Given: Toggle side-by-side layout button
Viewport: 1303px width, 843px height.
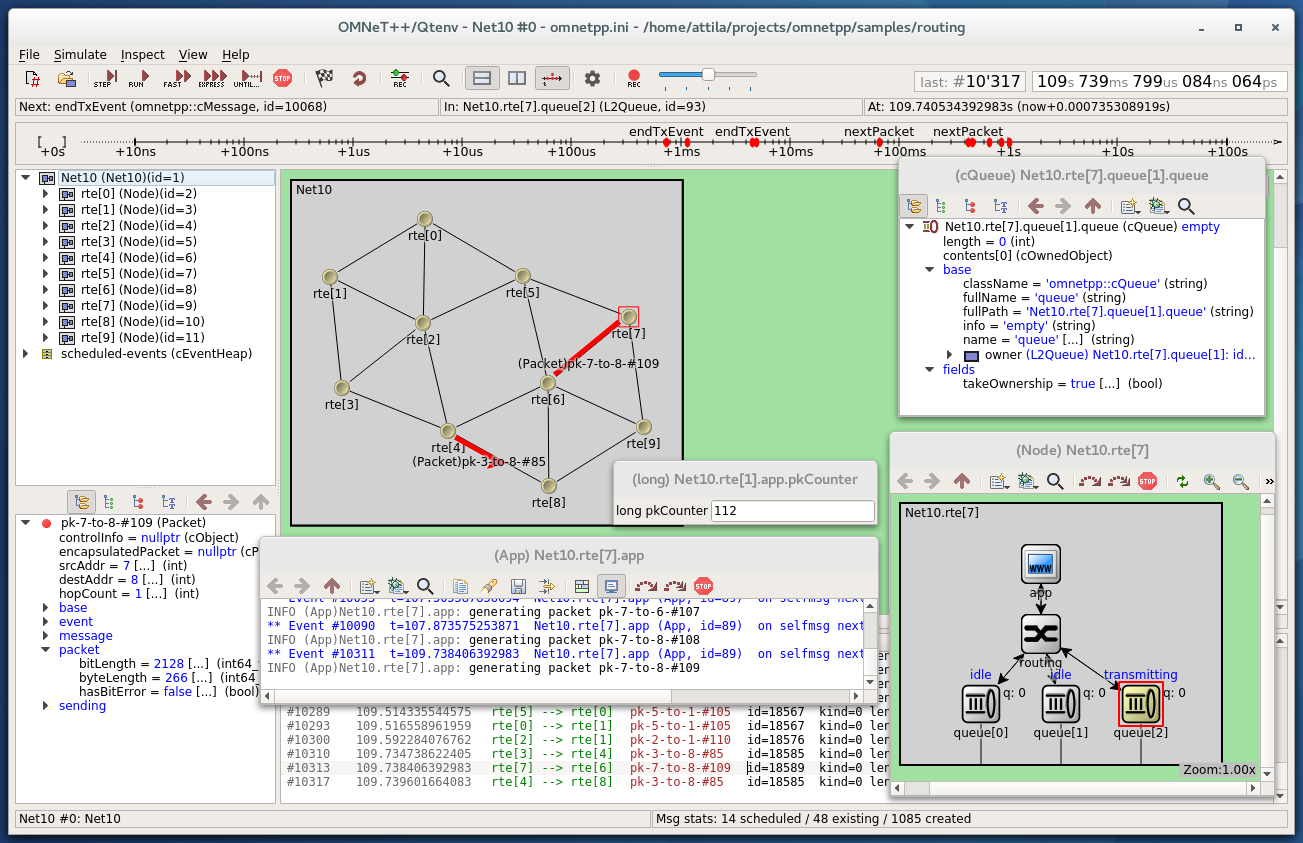Looking at the screenshot, I should tap(516, 78).
